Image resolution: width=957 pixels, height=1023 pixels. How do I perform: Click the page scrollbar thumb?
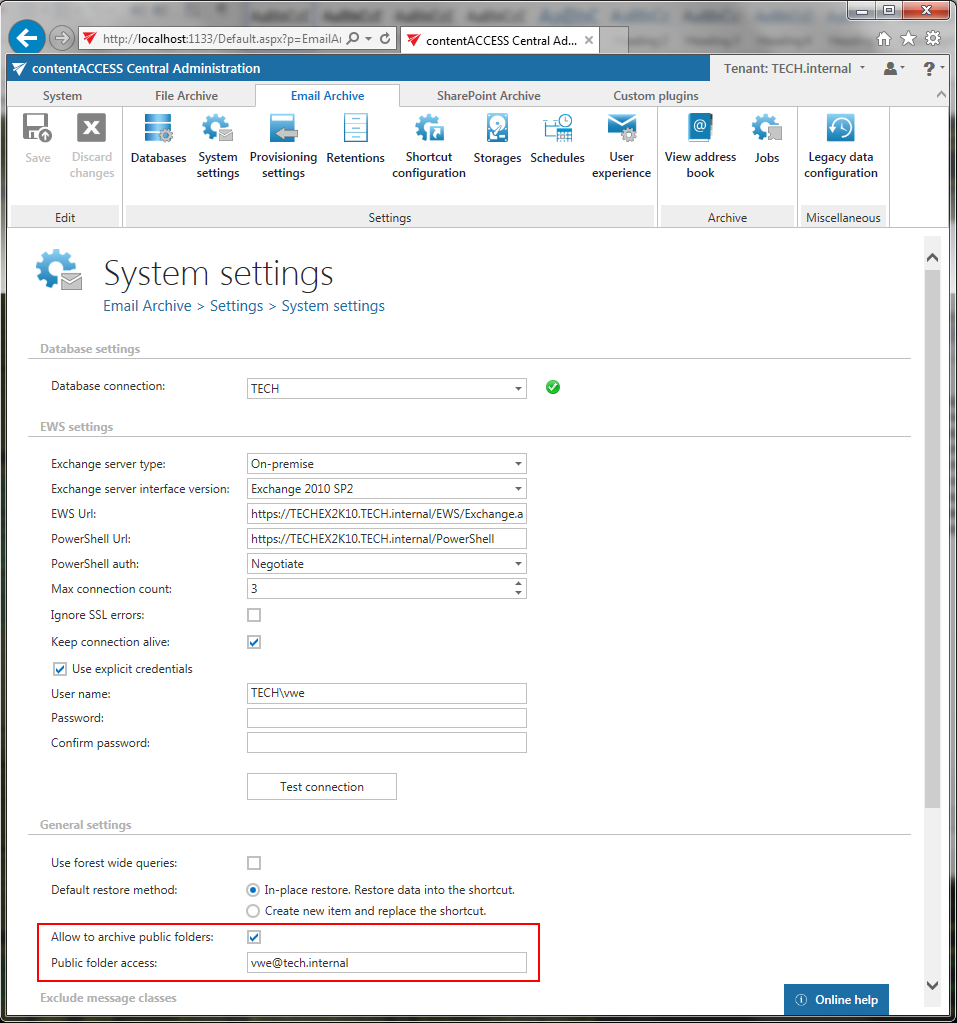932,538
